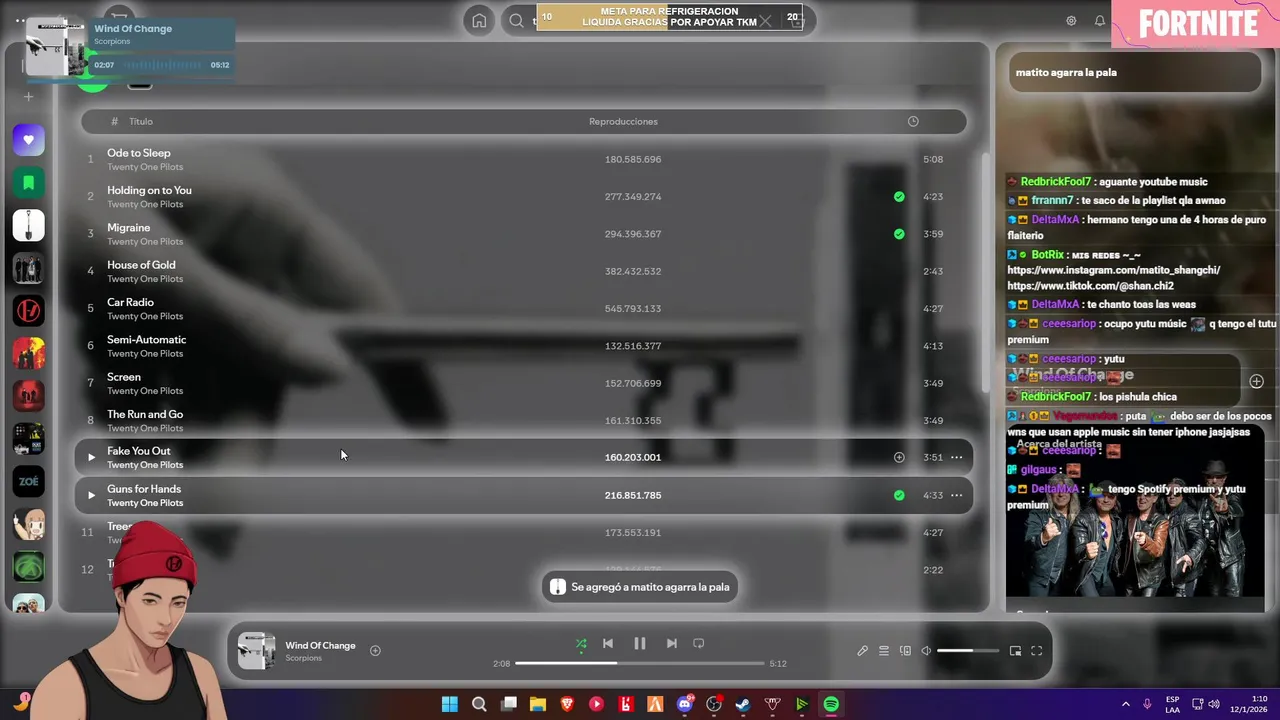1280x720 pixels.
Task: Toggle saved checkmark on Guns for Hands
Action: [899, 495]
